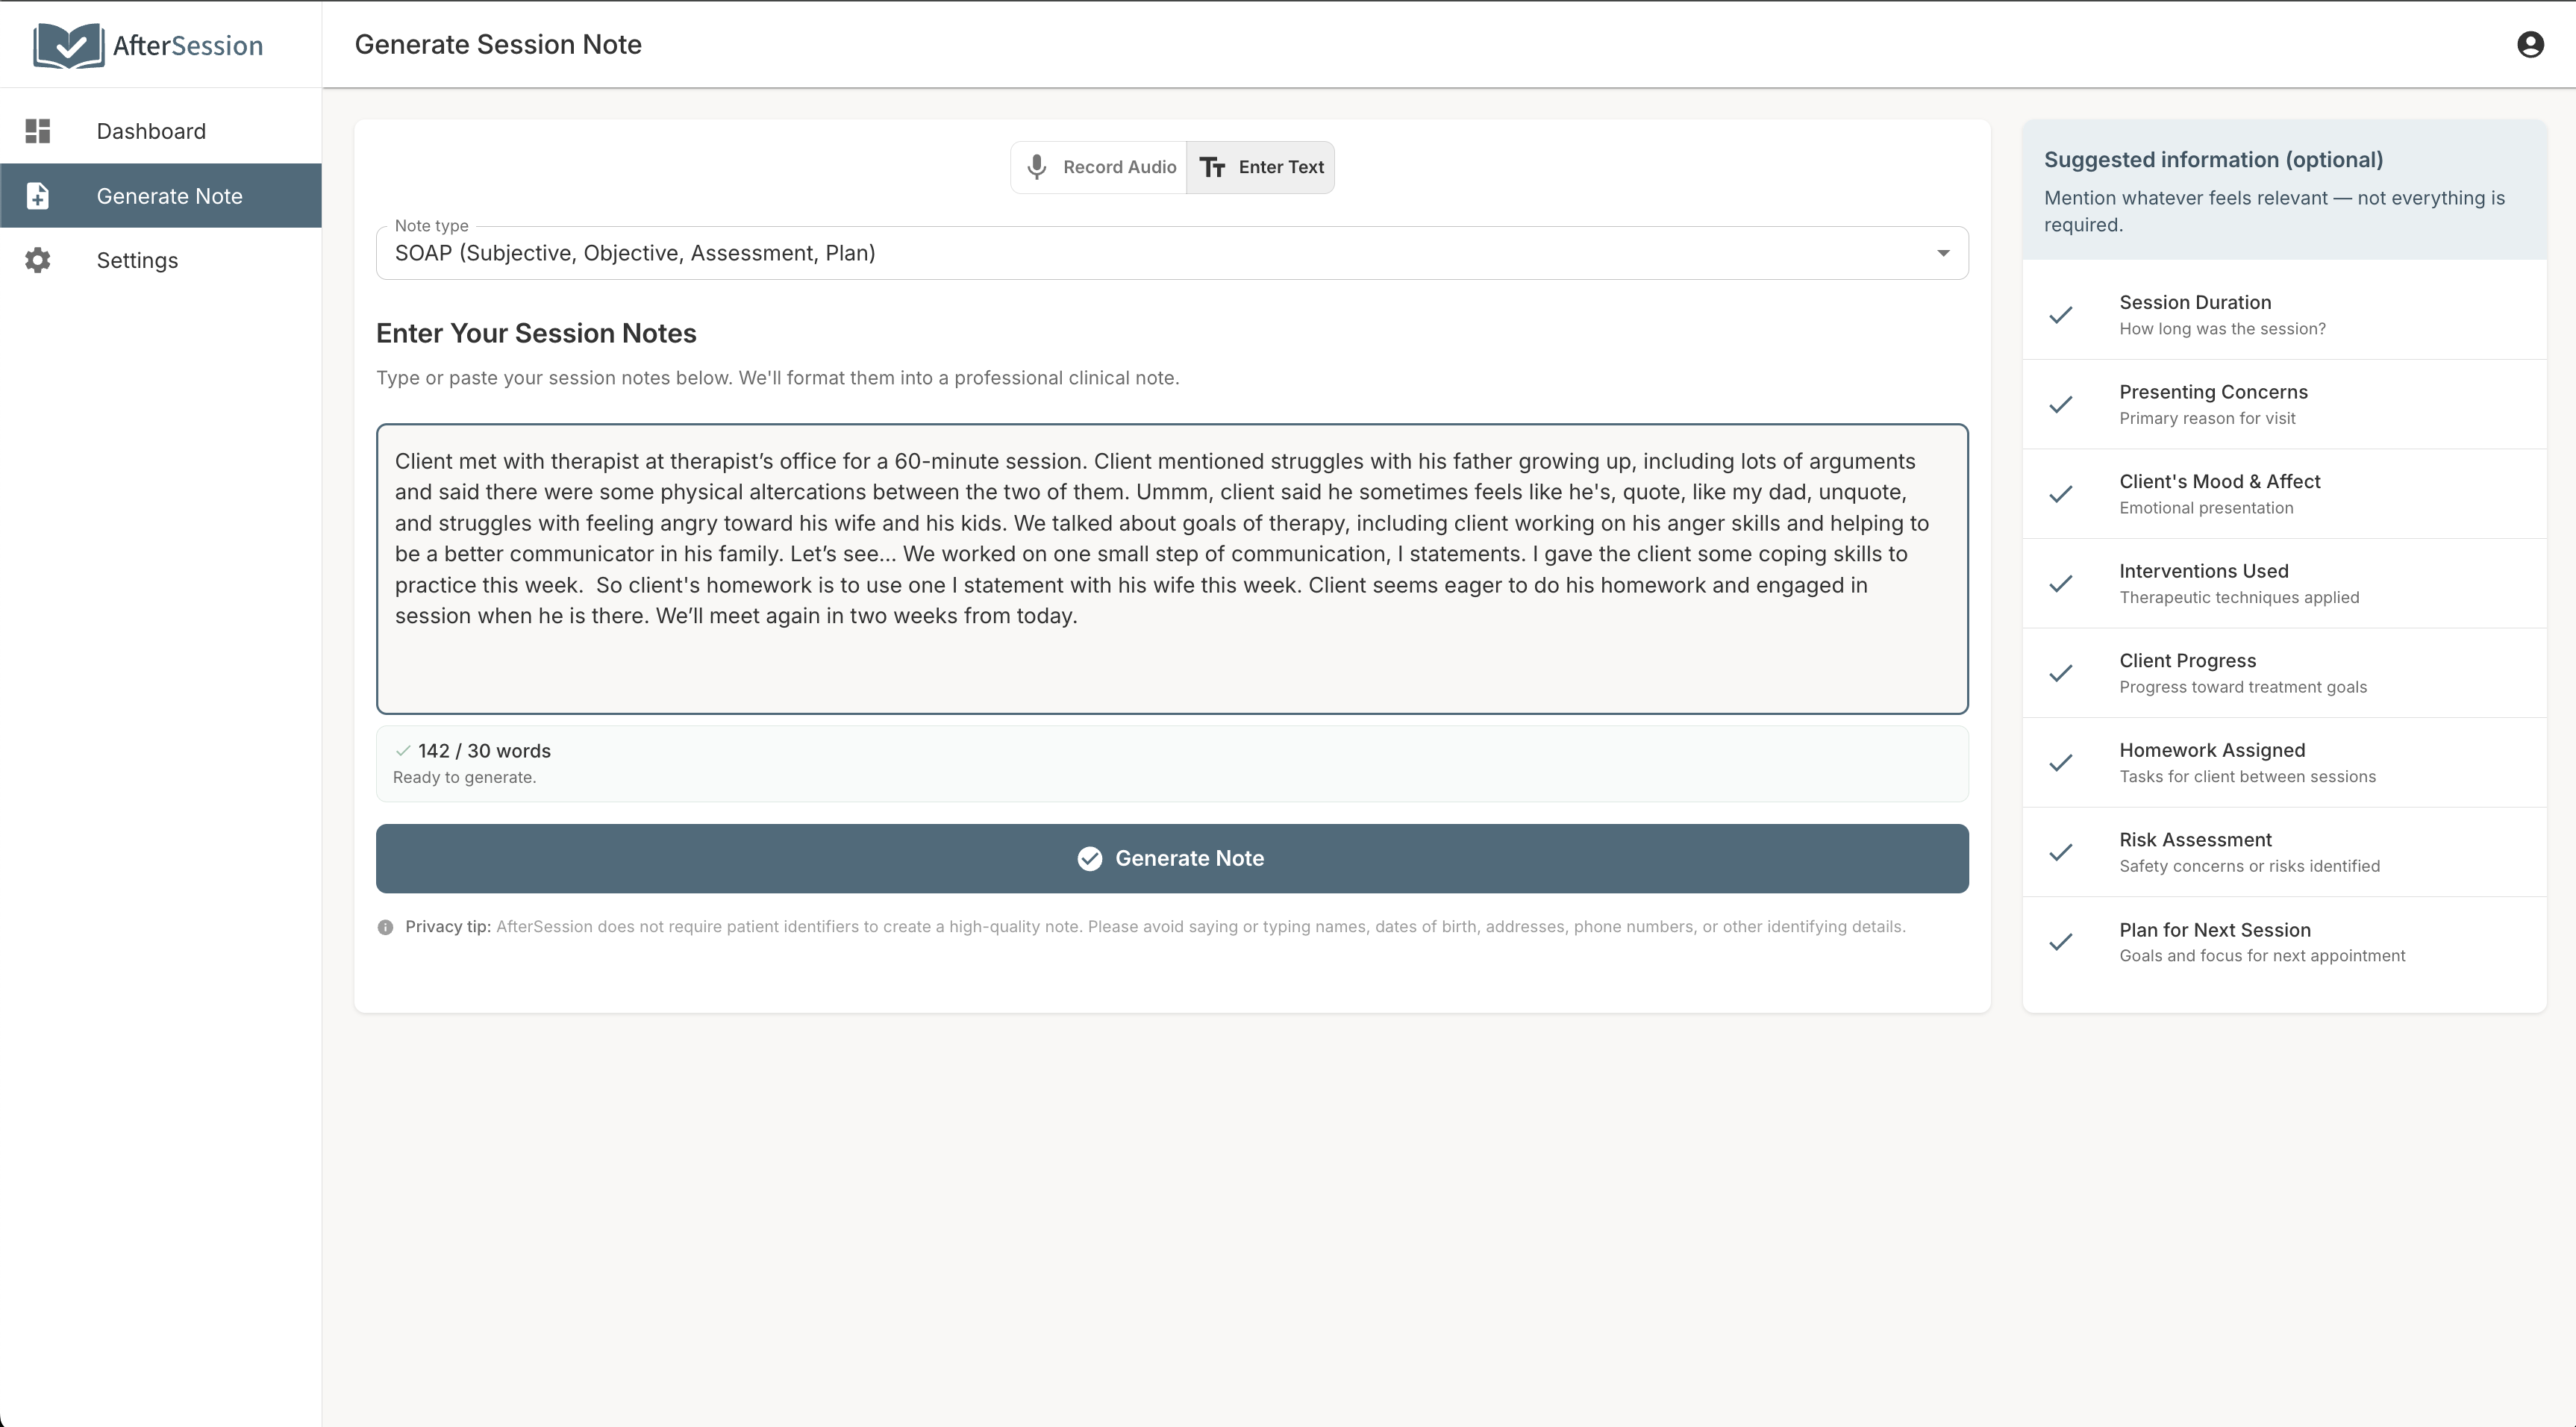Click the dropdown arrow on SOAP selector

point(1943,252)
